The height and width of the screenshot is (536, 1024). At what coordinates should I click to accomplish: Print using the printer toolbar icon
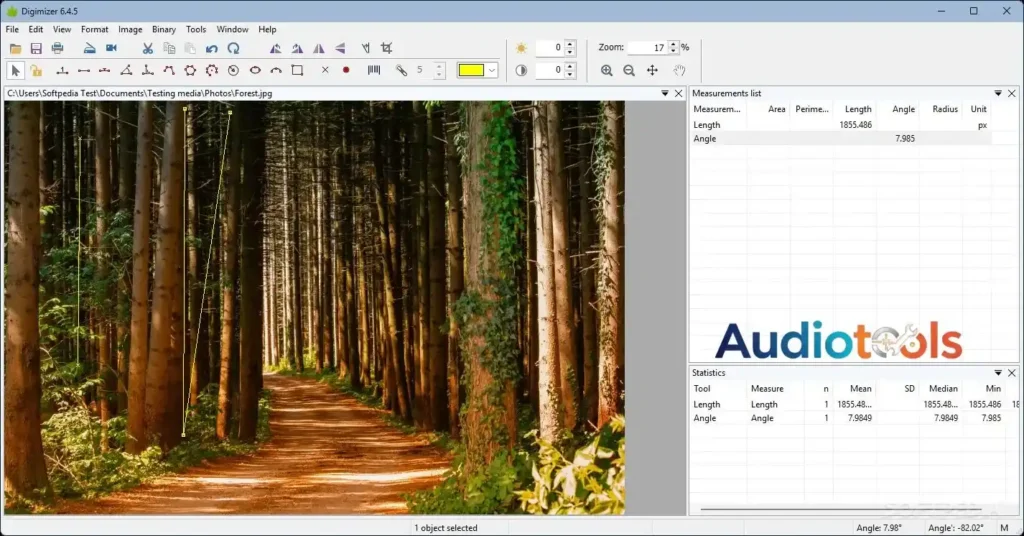tap(57, 48)
